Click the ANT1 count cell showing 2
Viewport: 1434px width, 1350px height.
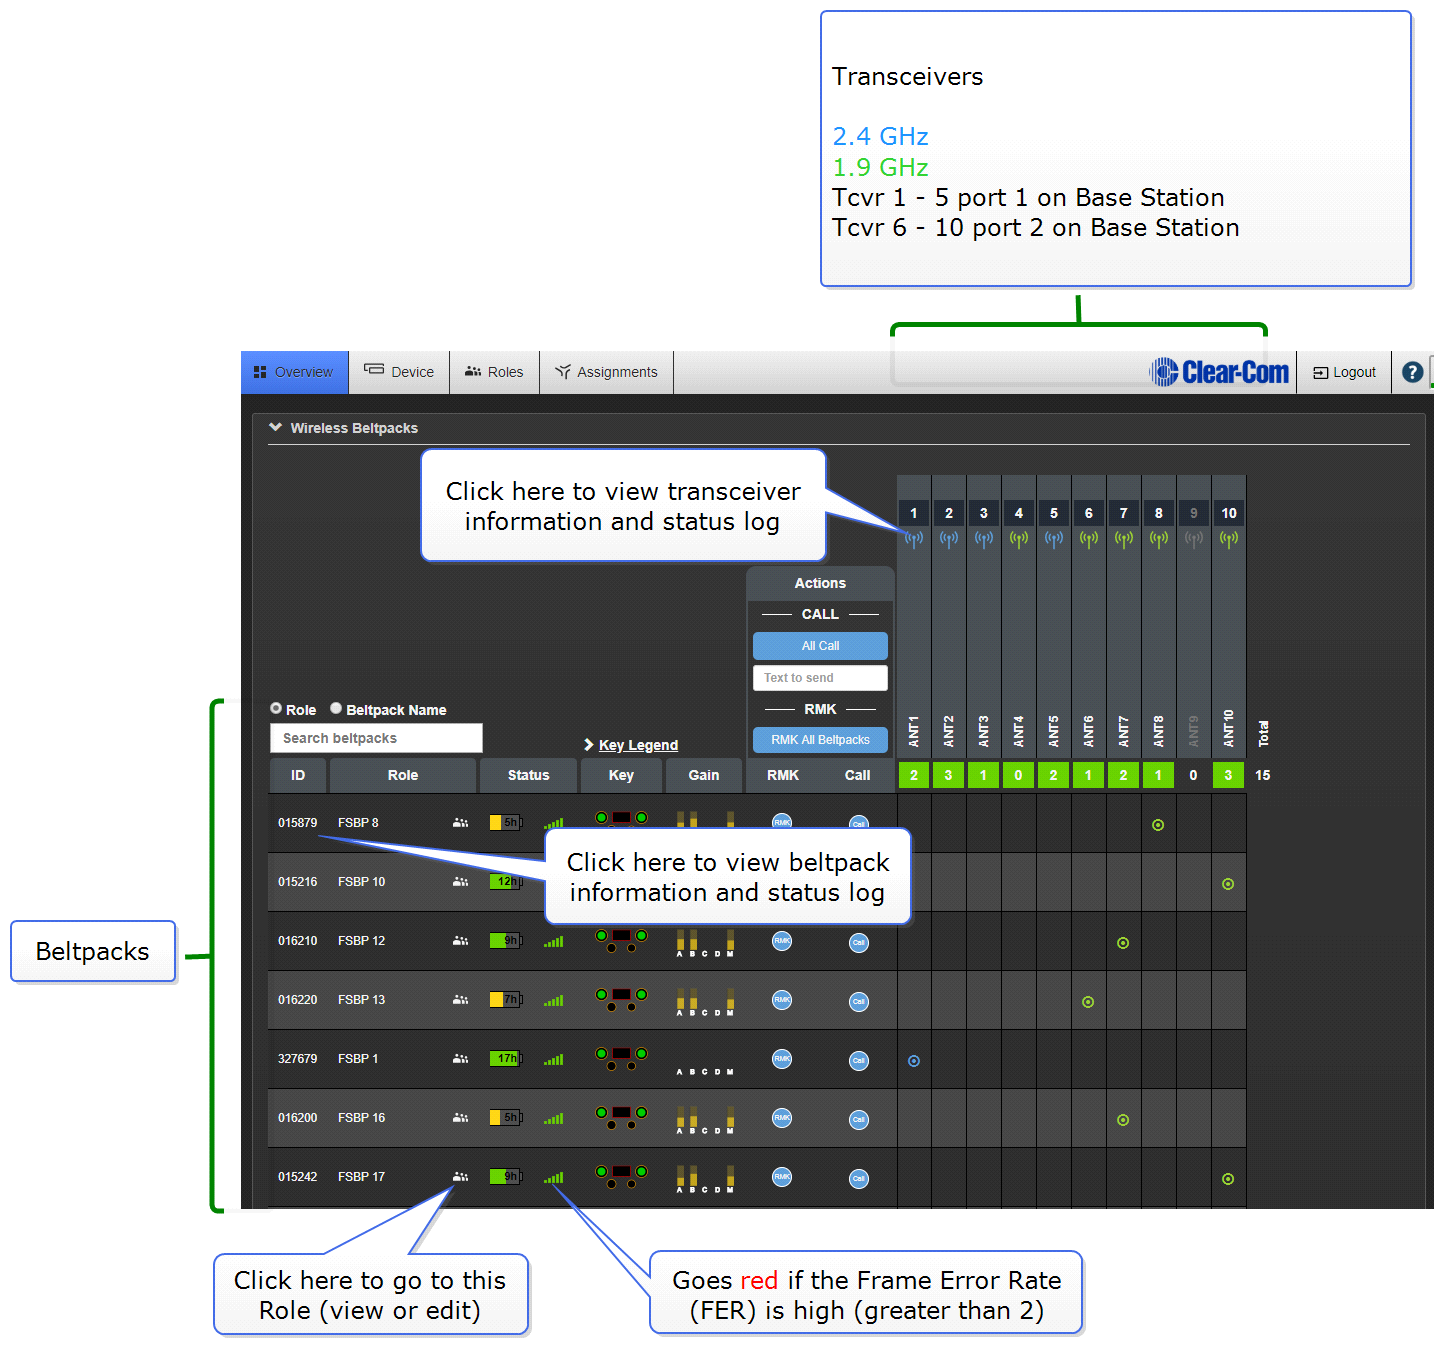click(x=914, y=775)
